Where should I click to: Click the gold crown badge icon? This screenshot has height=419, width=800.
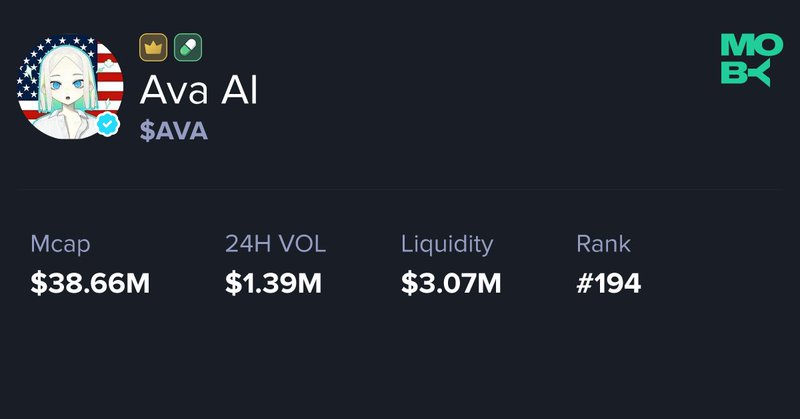tap(153, 47)
